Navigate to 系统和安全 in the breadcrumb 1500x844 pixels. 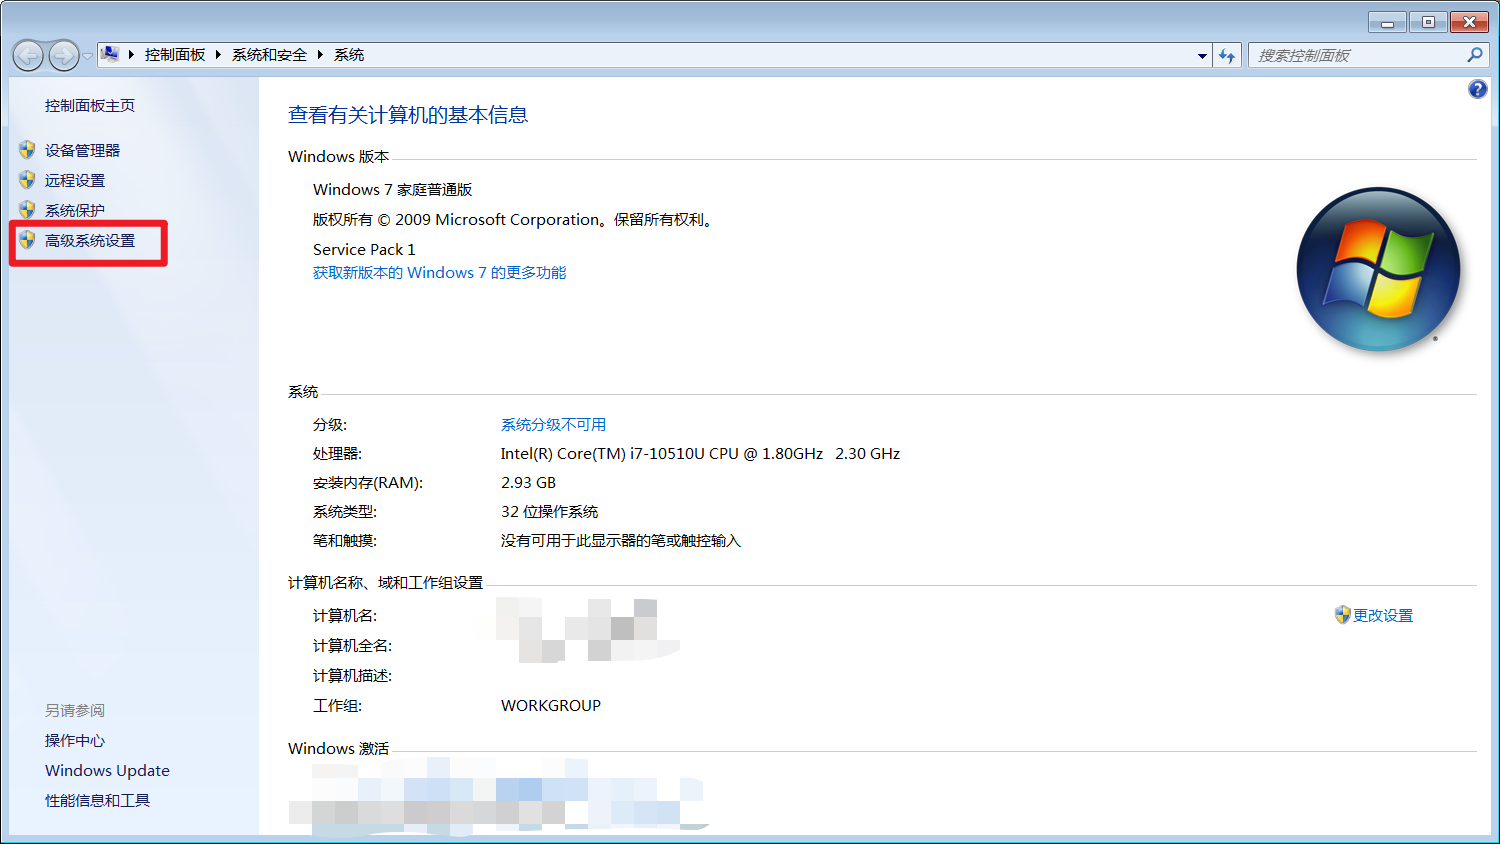point(268,55)
